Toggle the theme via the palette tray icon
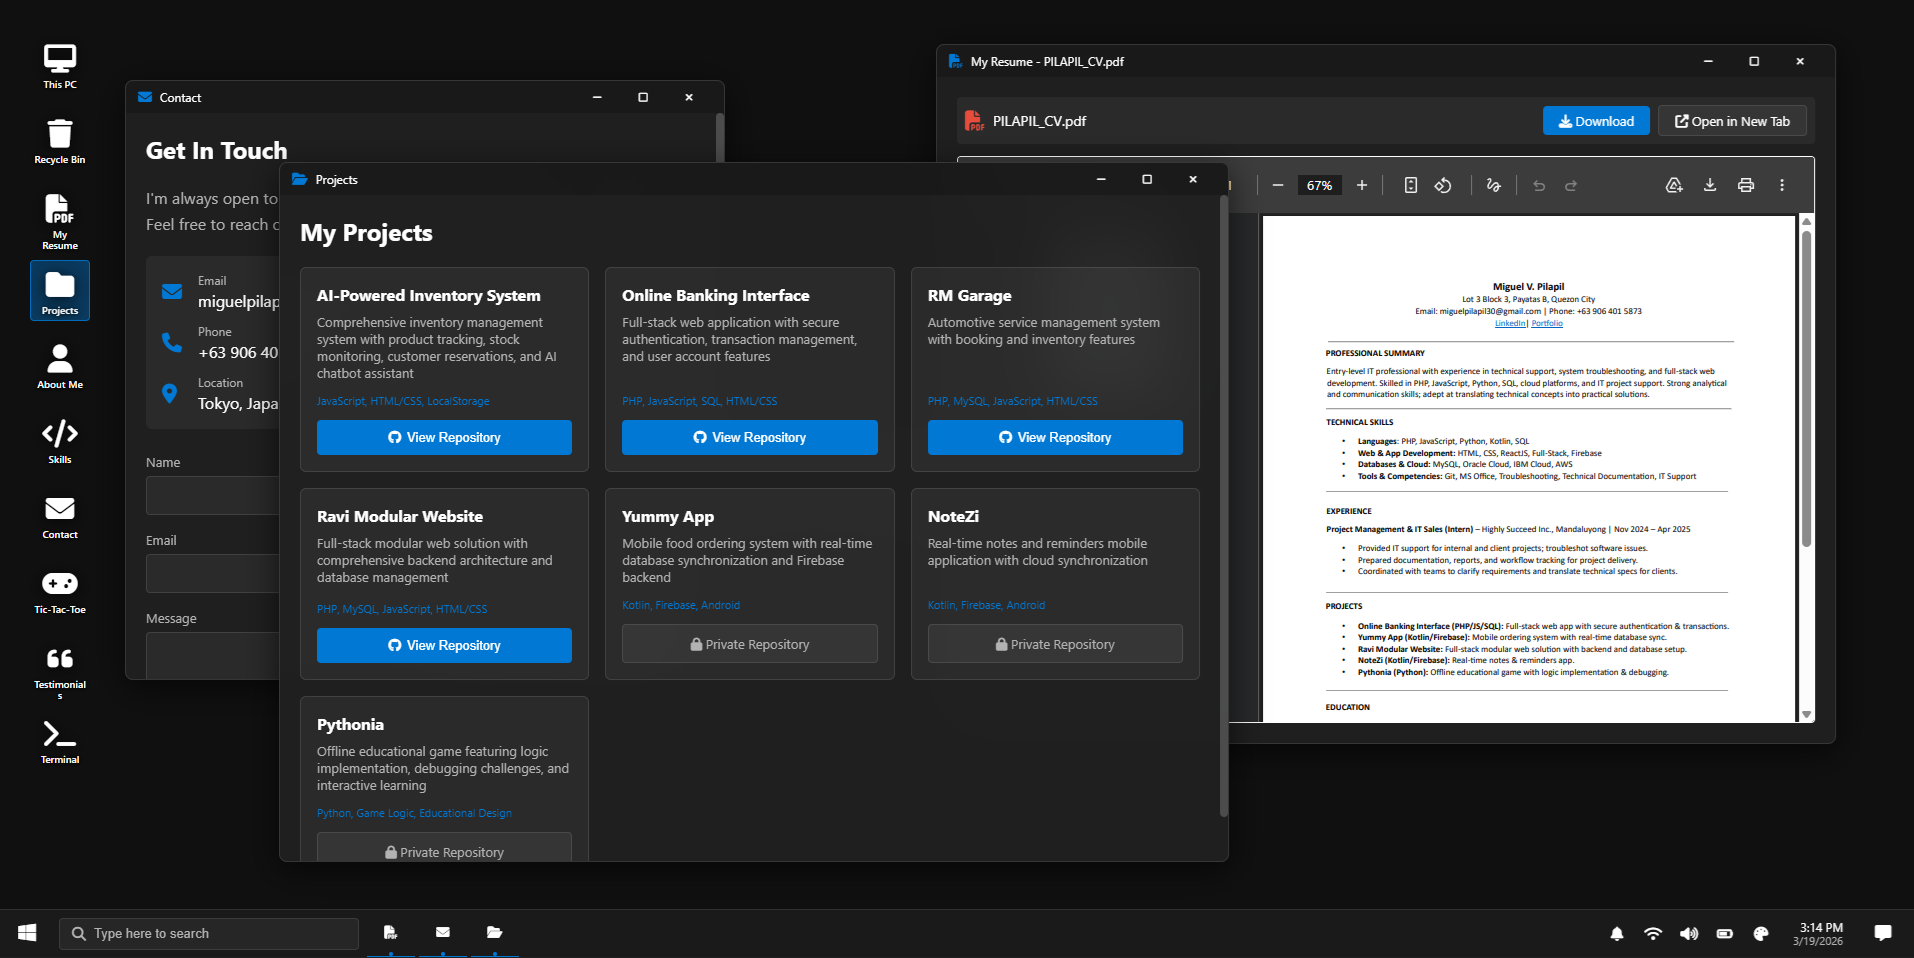1914x958 pixels. [x=1760, y=933]
